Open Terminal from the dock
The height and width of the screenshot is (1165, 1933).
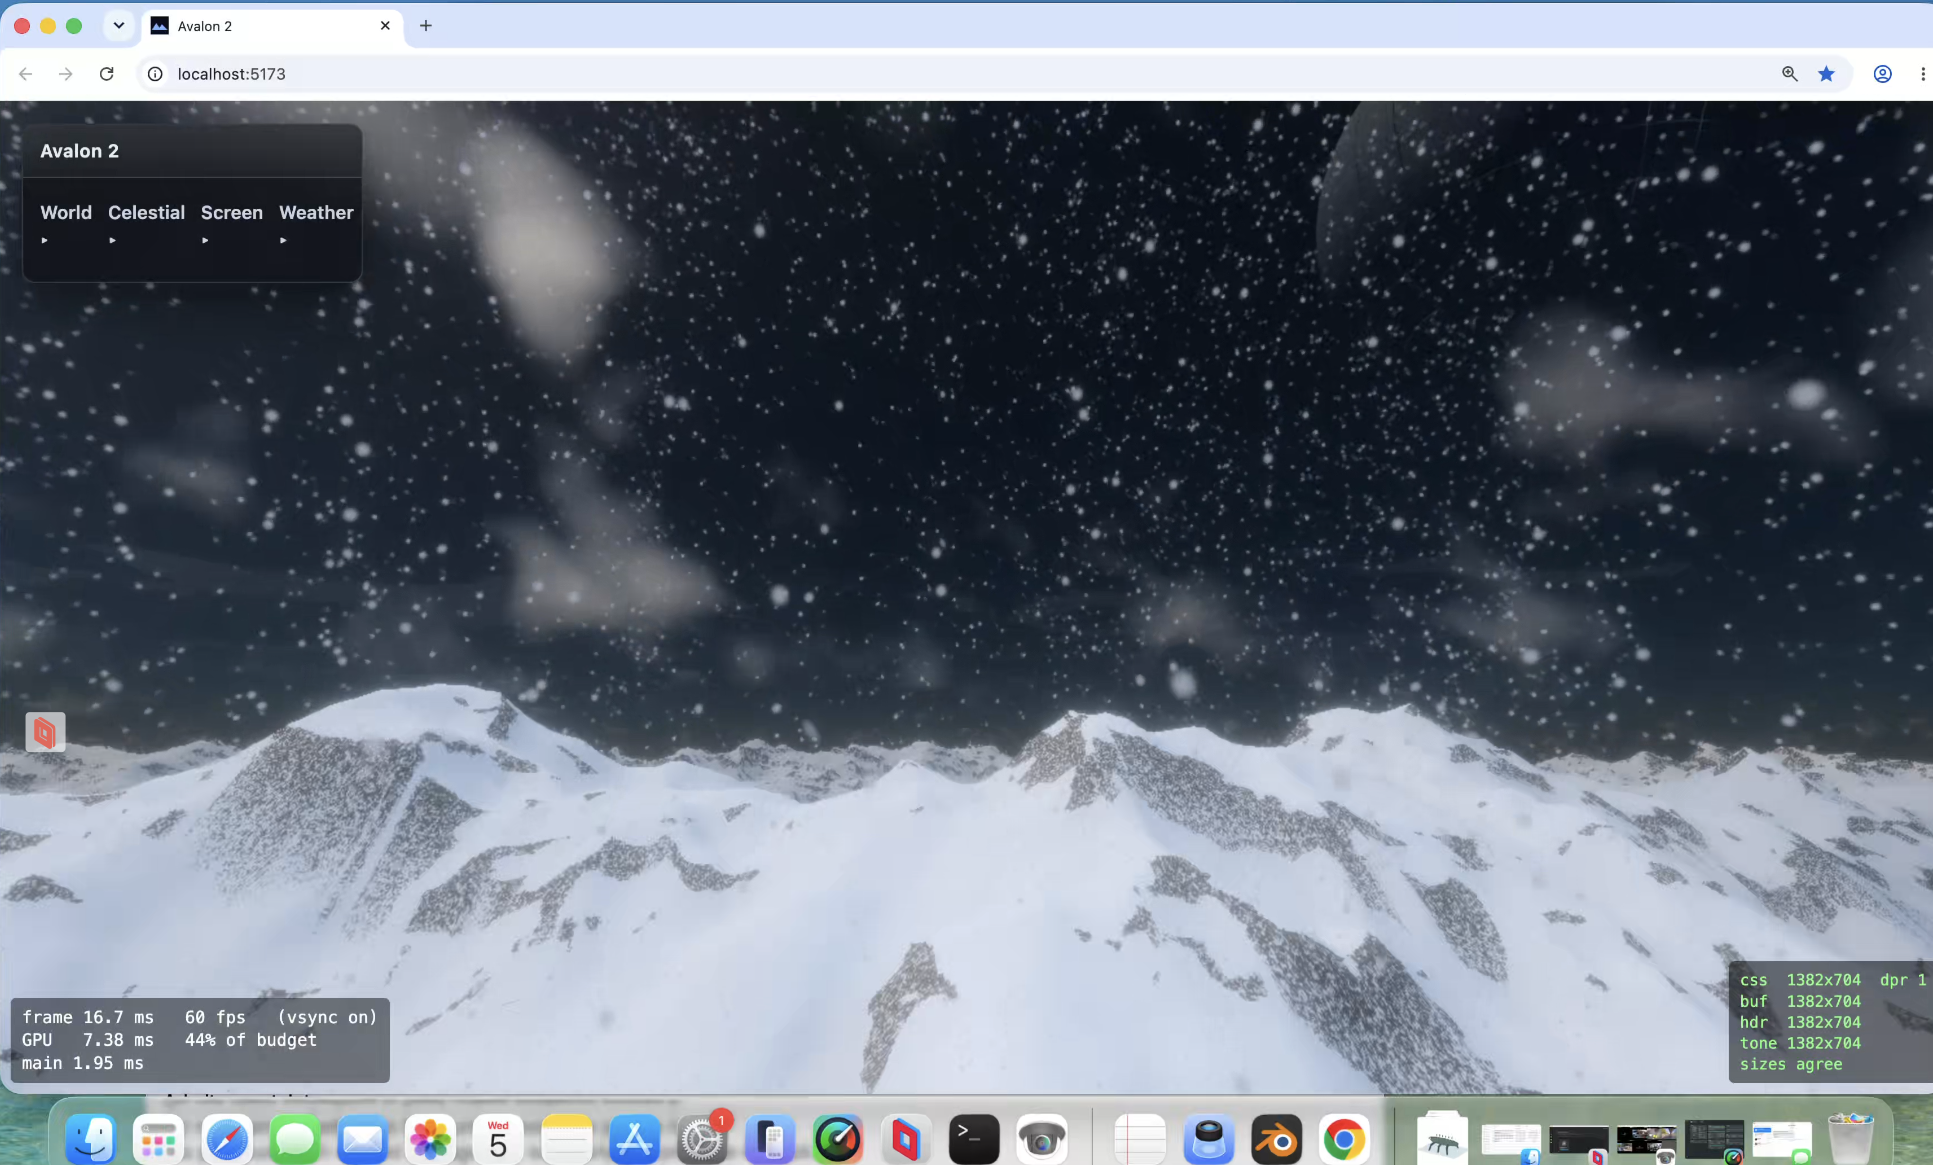(x=973, y=1139)
